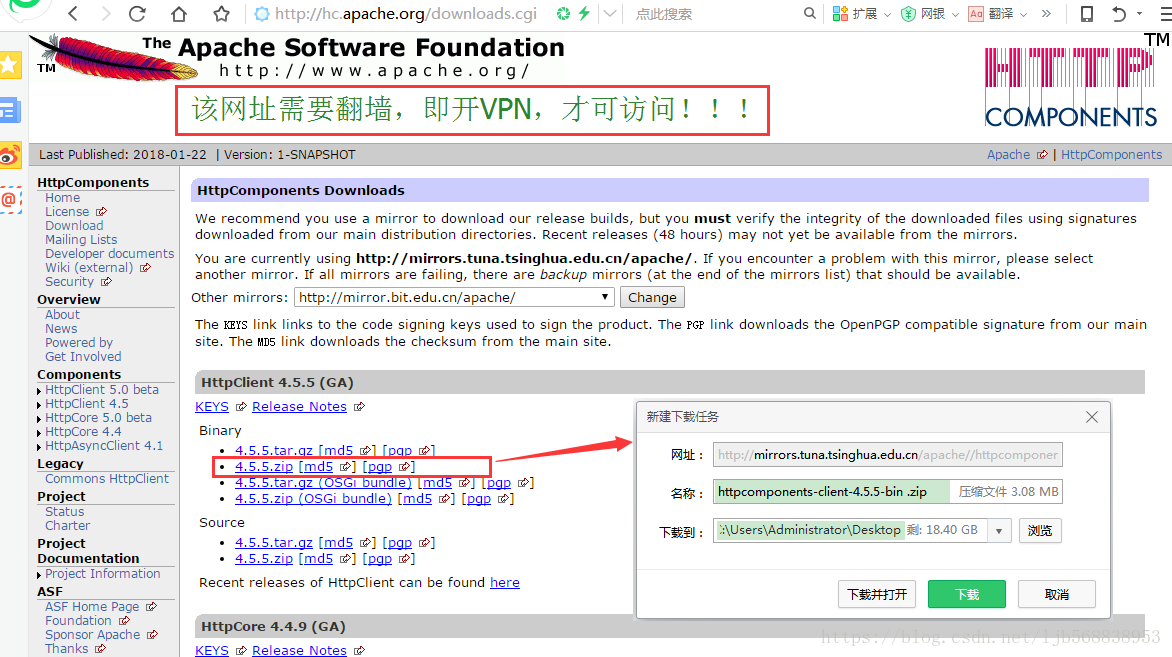Click the 浏览 browse button
Viewport: 1172px width, 657px height.
point(1040,531)
